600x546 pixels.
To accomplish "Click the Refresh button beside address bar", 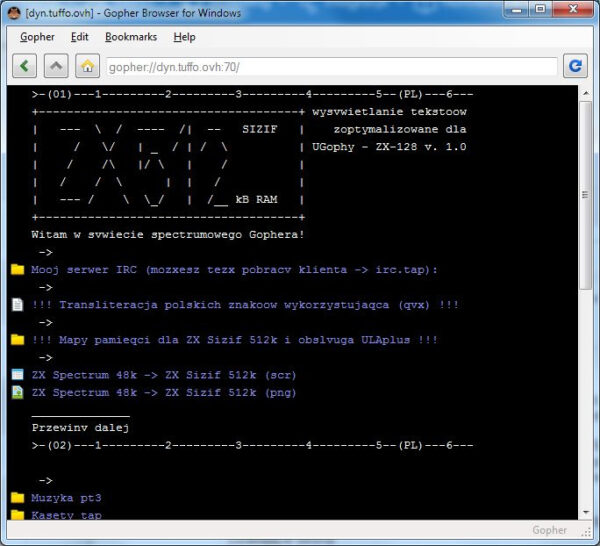I will (x=575, y=67).
